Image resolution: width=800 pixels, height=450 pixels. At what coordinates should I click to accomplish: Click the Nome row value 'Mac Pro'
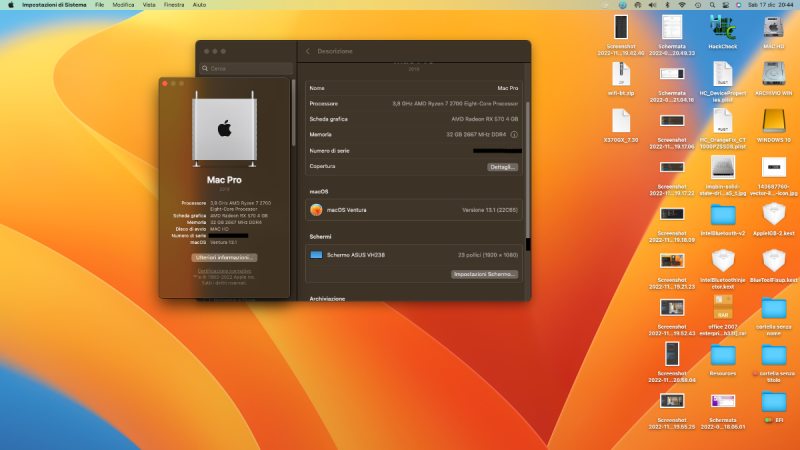click(508, 88)
